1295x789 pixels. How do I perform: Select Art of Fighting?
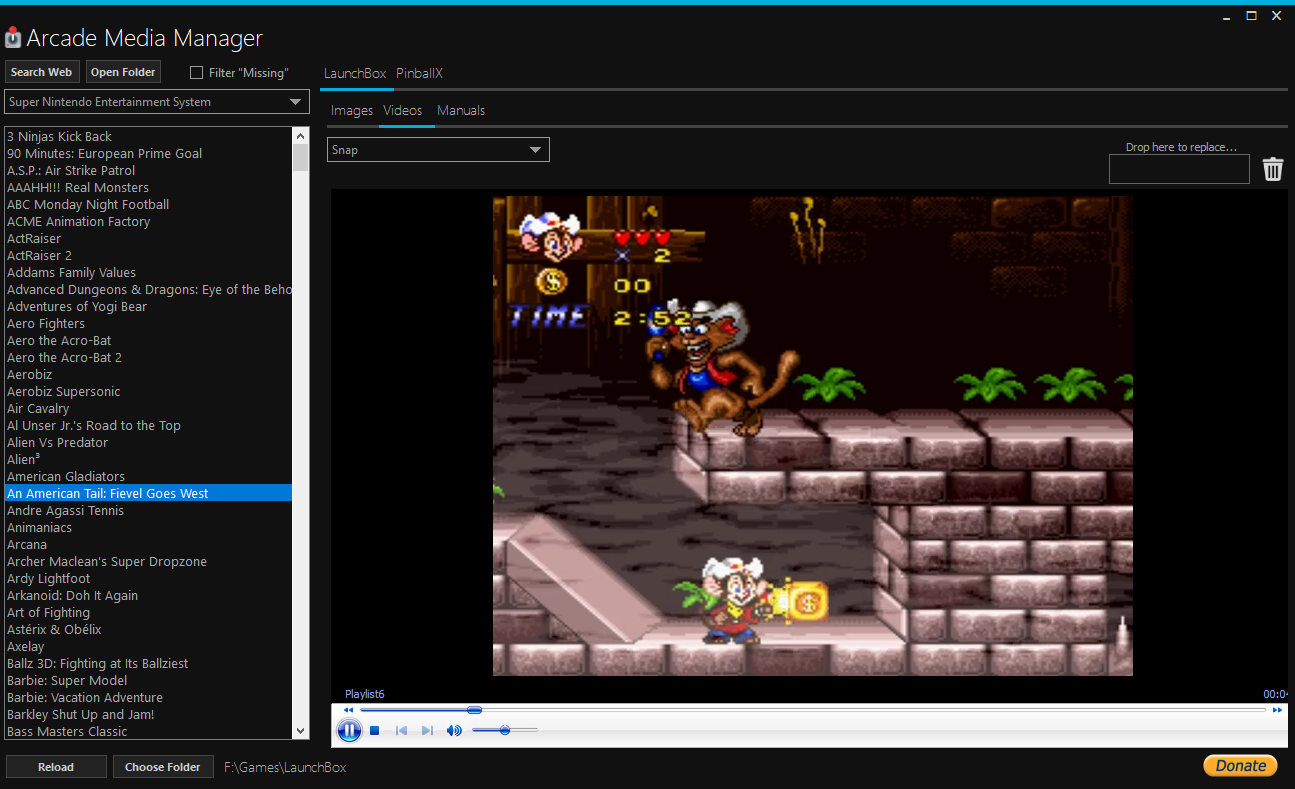click(149, 612)
